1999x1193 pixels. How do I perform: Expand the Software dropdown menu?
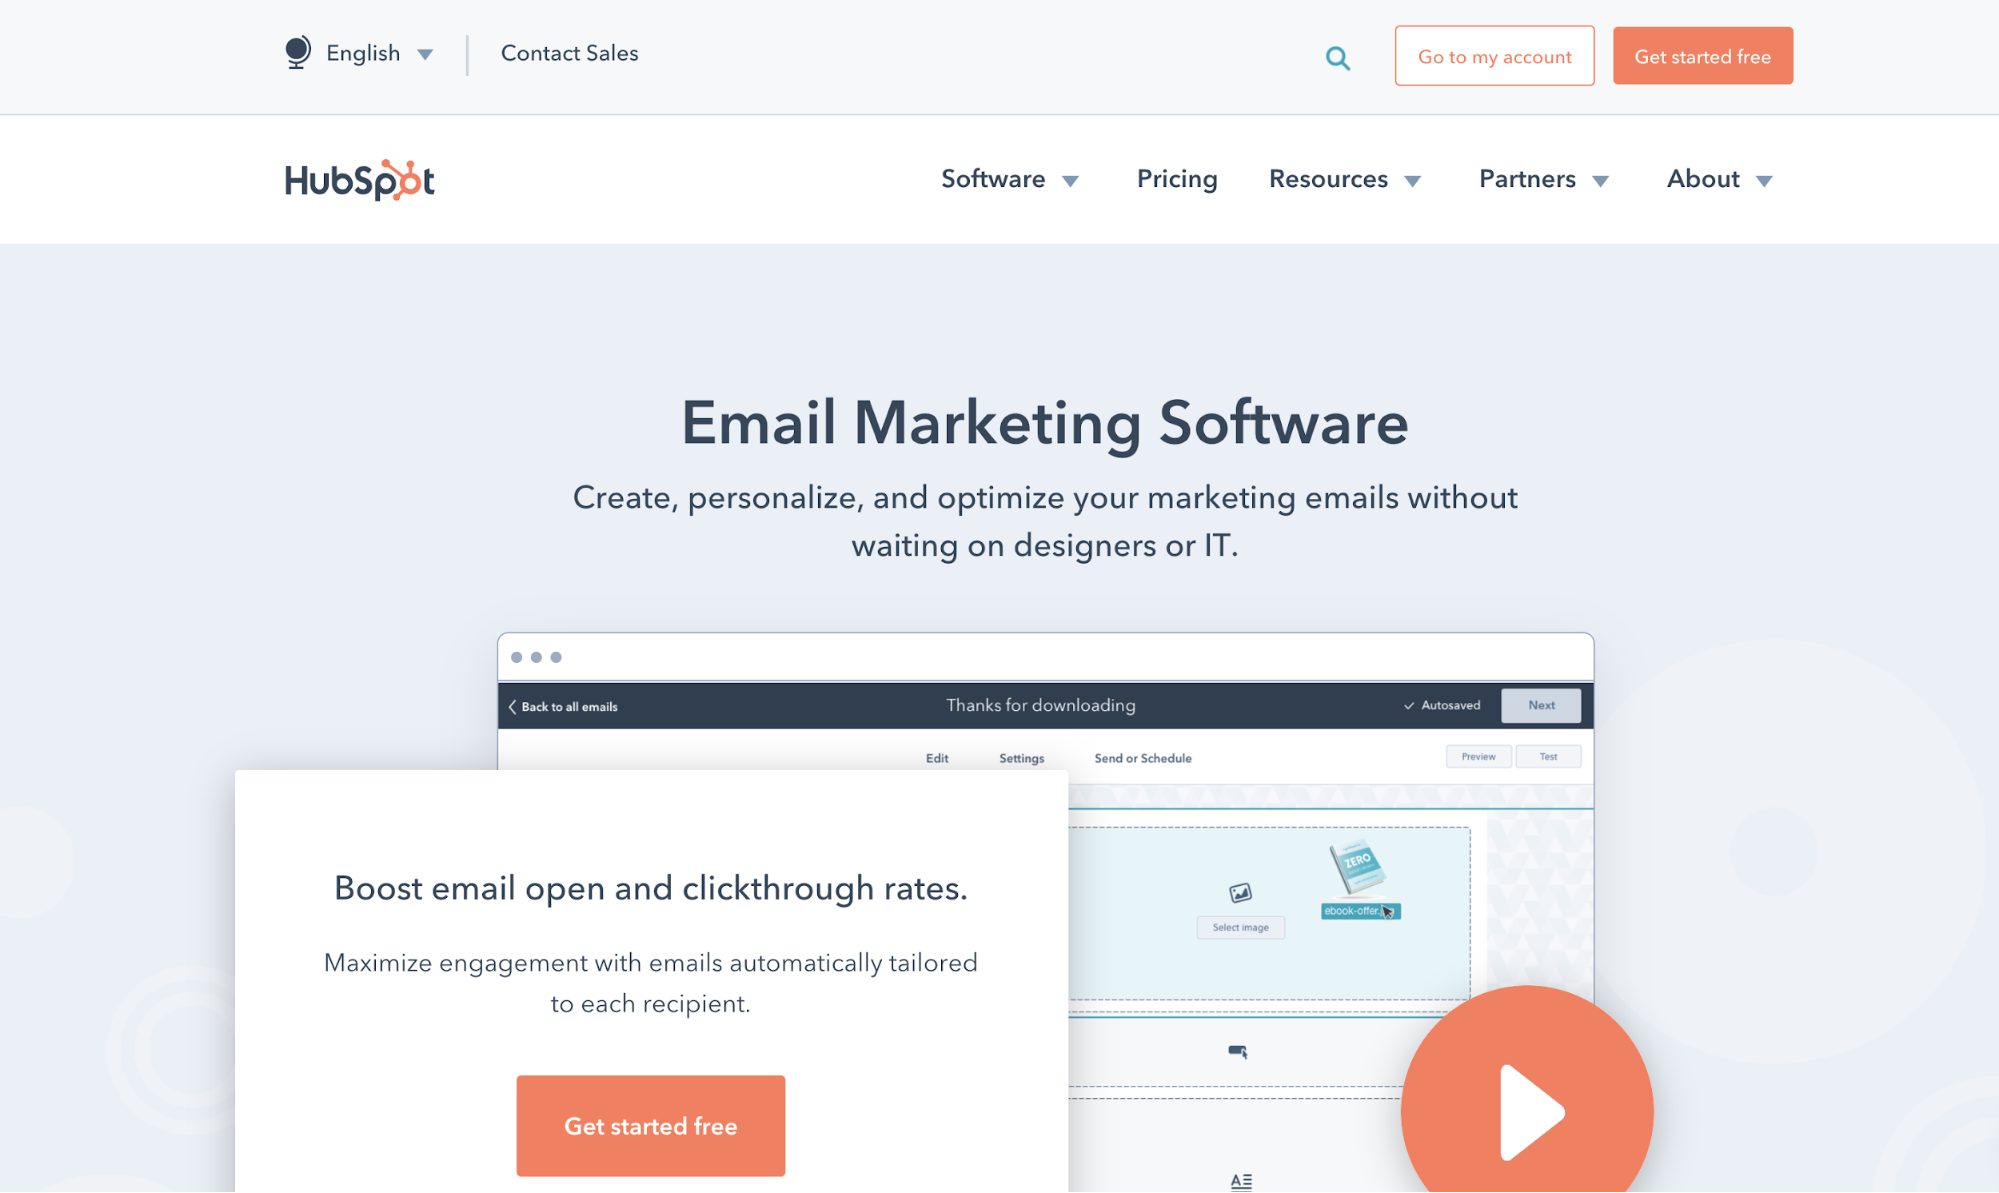pos(1009,179)
